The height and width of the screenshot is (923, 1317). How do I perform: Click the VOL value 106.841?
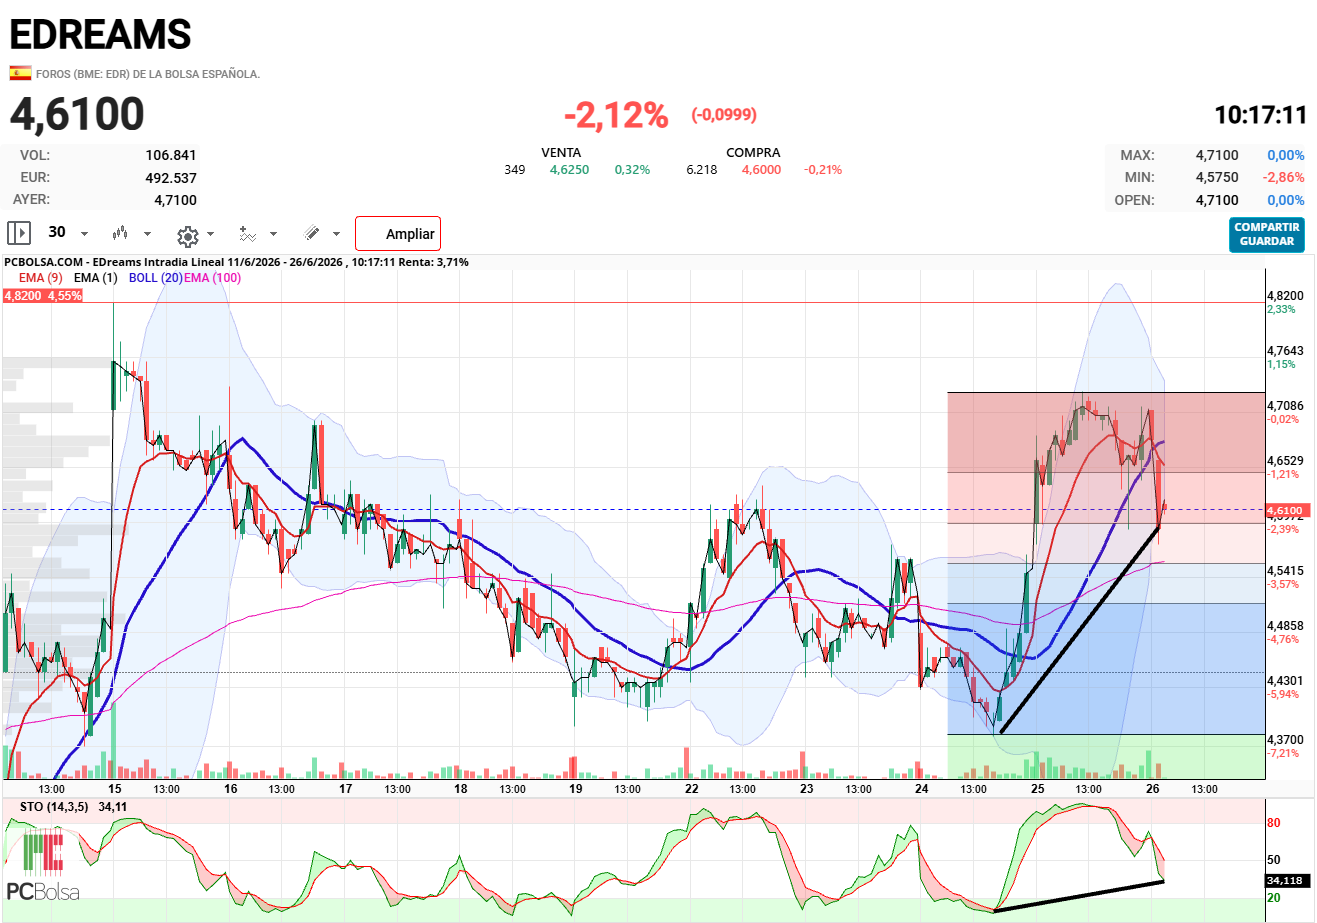[171, 155]
